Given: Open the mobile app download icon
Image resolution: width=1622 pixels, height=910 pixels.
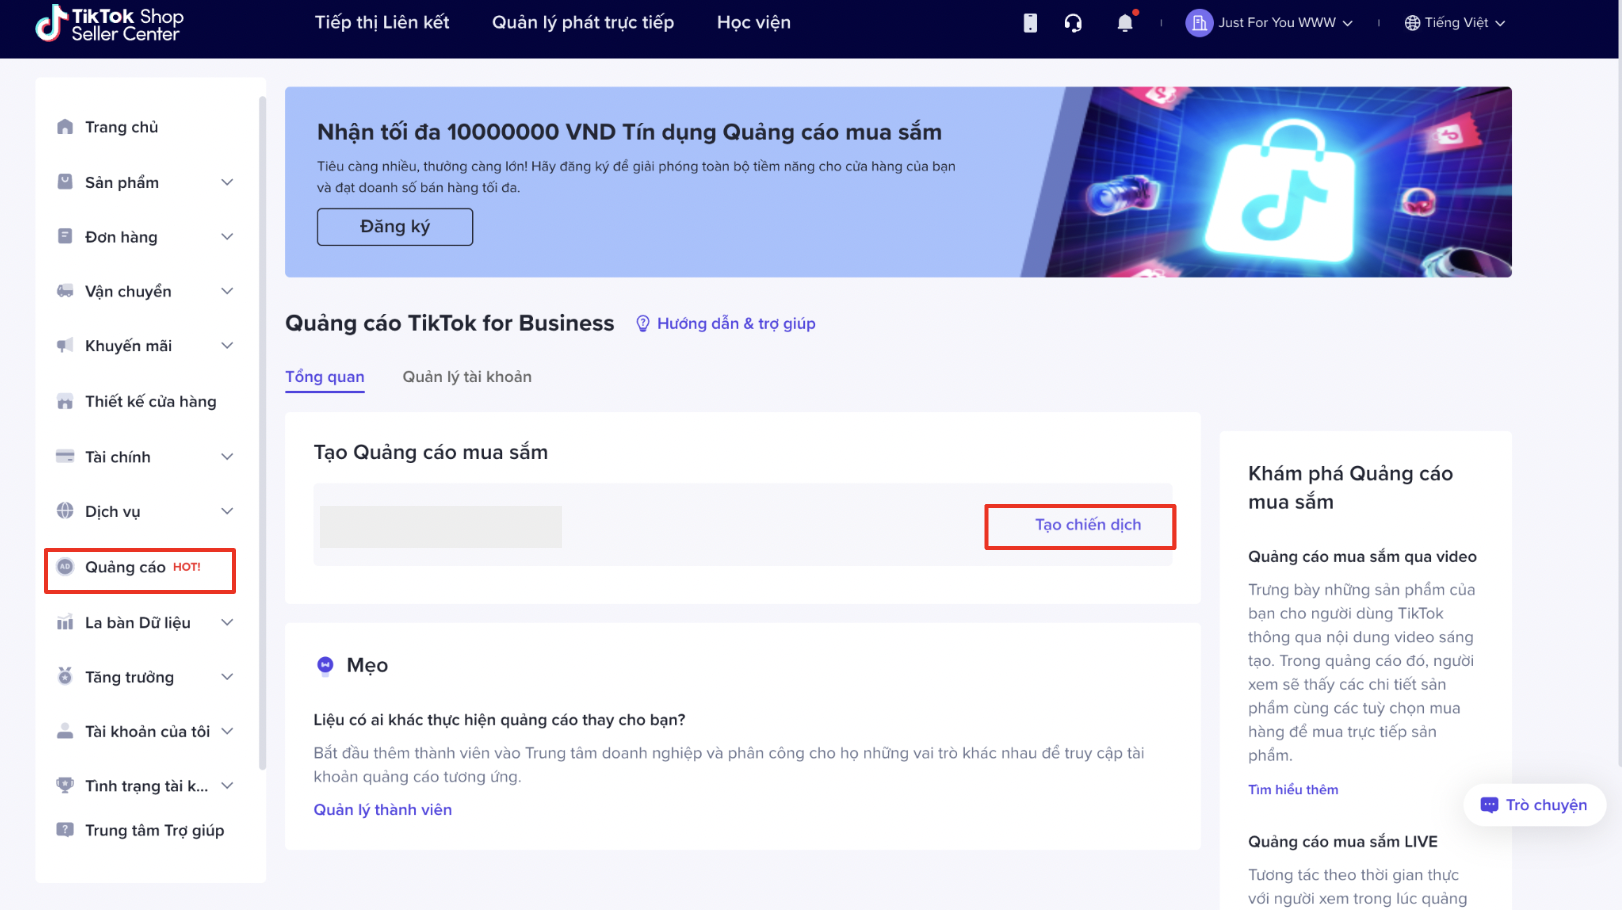Looking at the screenshot, I should (1030, 23).
